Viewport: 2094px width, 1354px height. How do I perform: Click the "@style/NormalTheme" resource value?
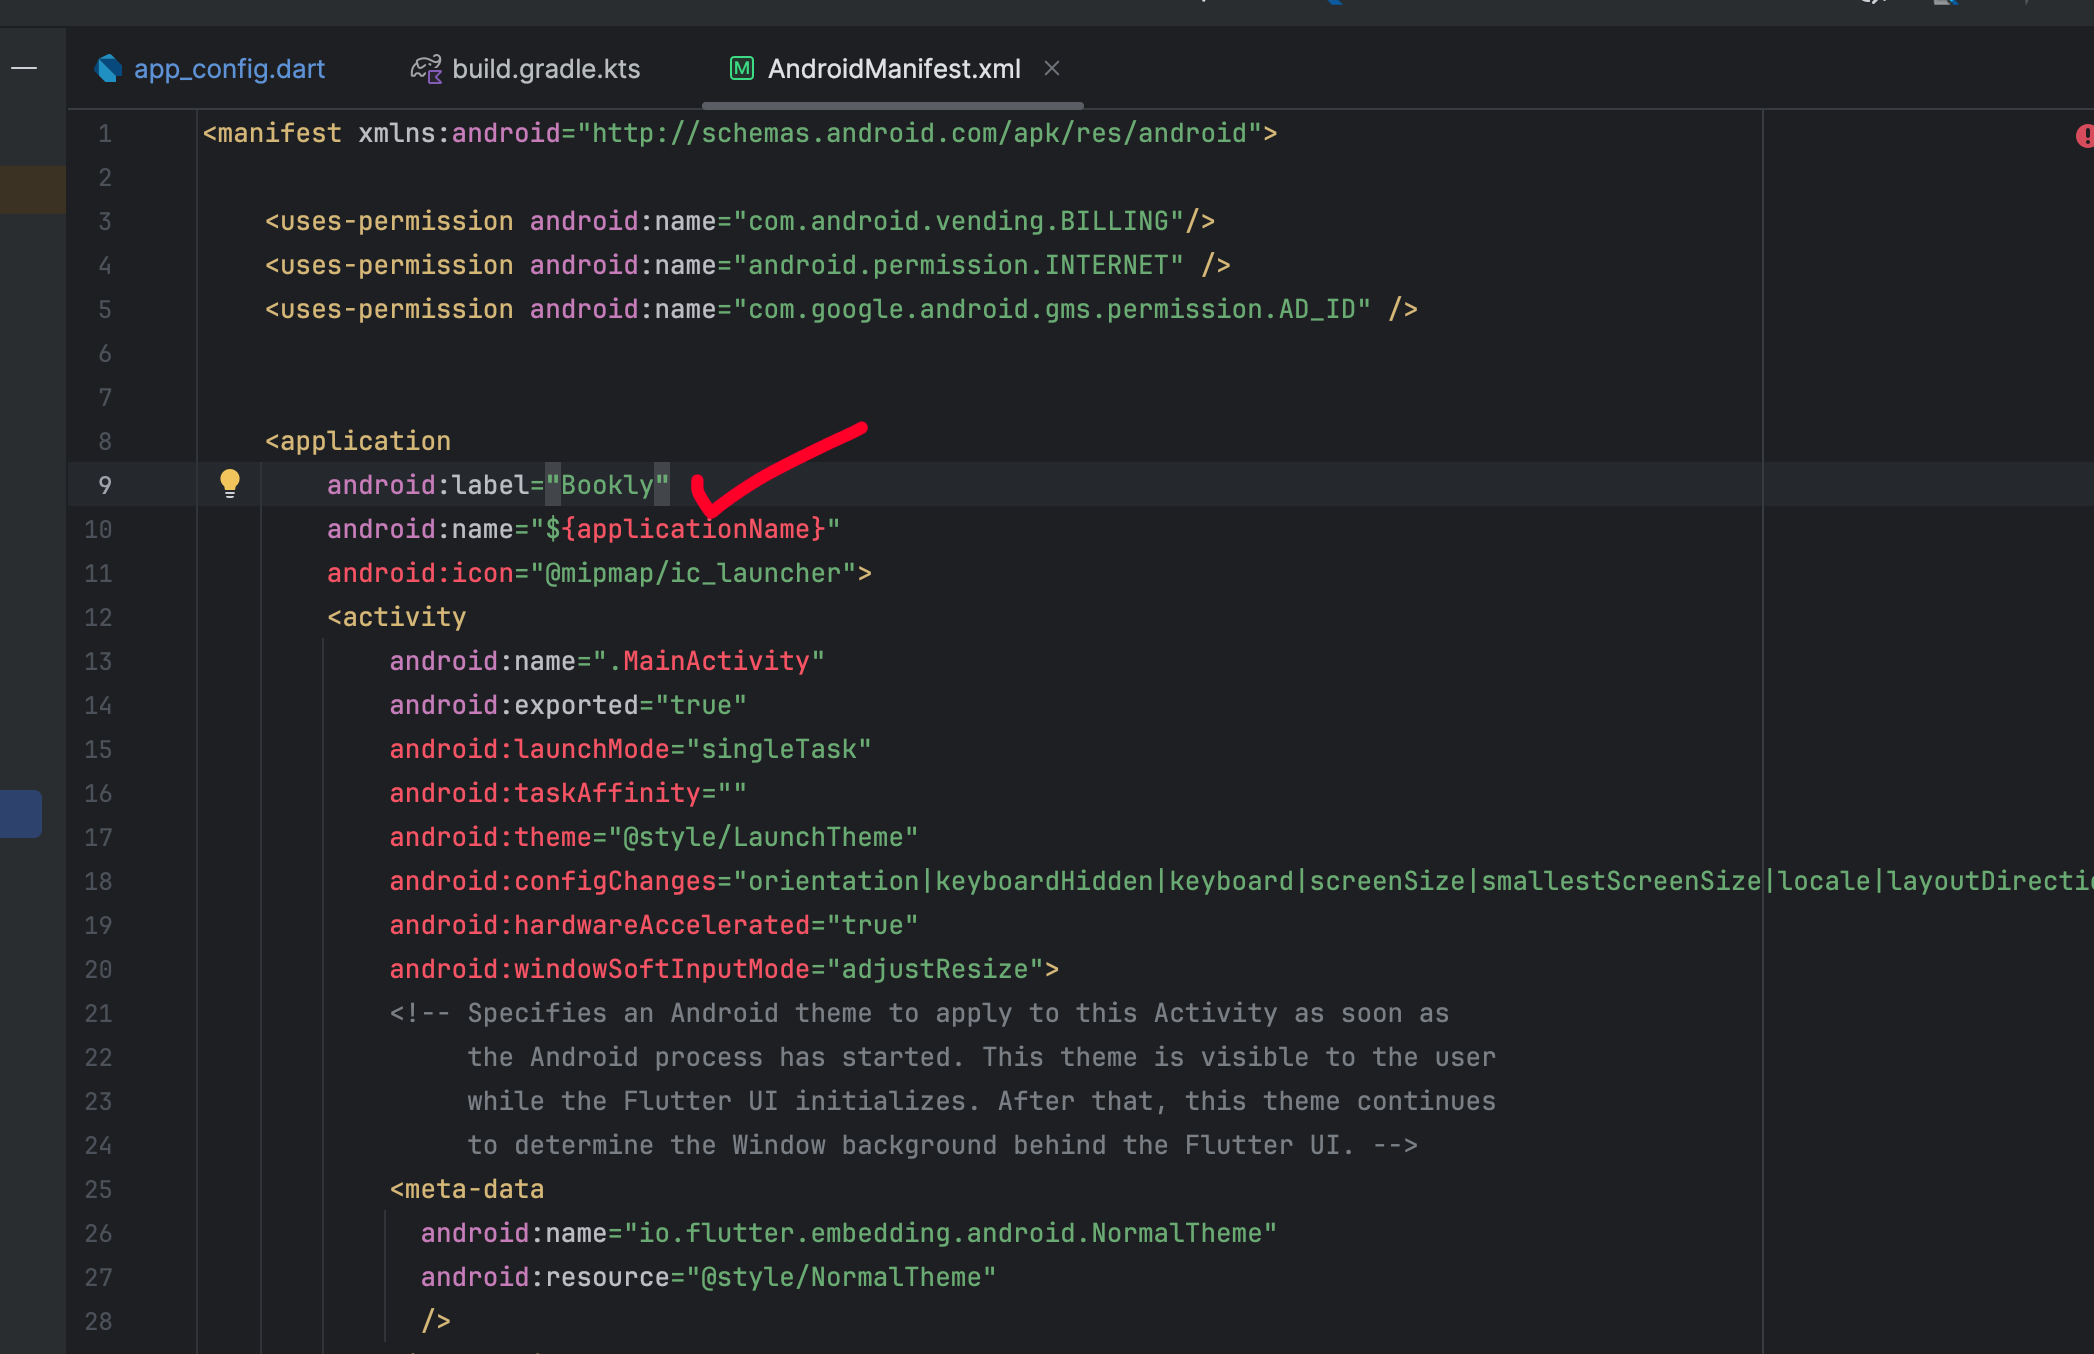(841, 1277)
